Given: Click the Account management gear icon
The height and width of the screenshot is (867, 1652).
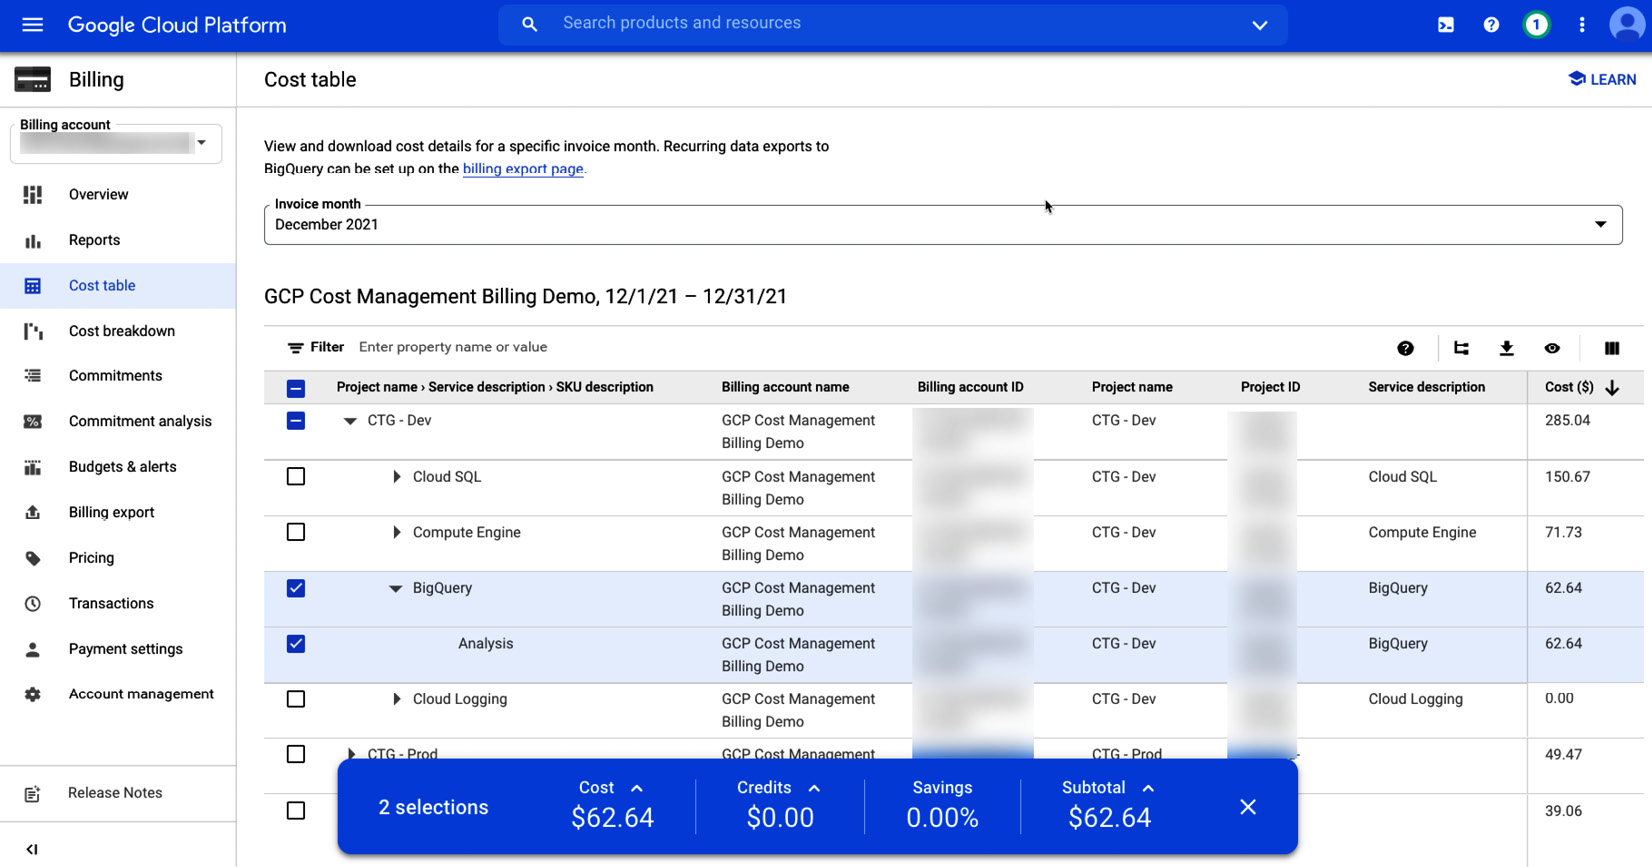Looking at the screenshot, I should click(33, 694).
